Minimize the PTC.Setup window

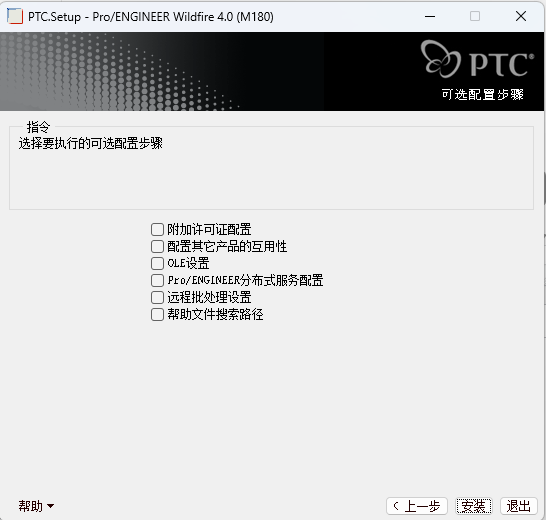[430, 16]
